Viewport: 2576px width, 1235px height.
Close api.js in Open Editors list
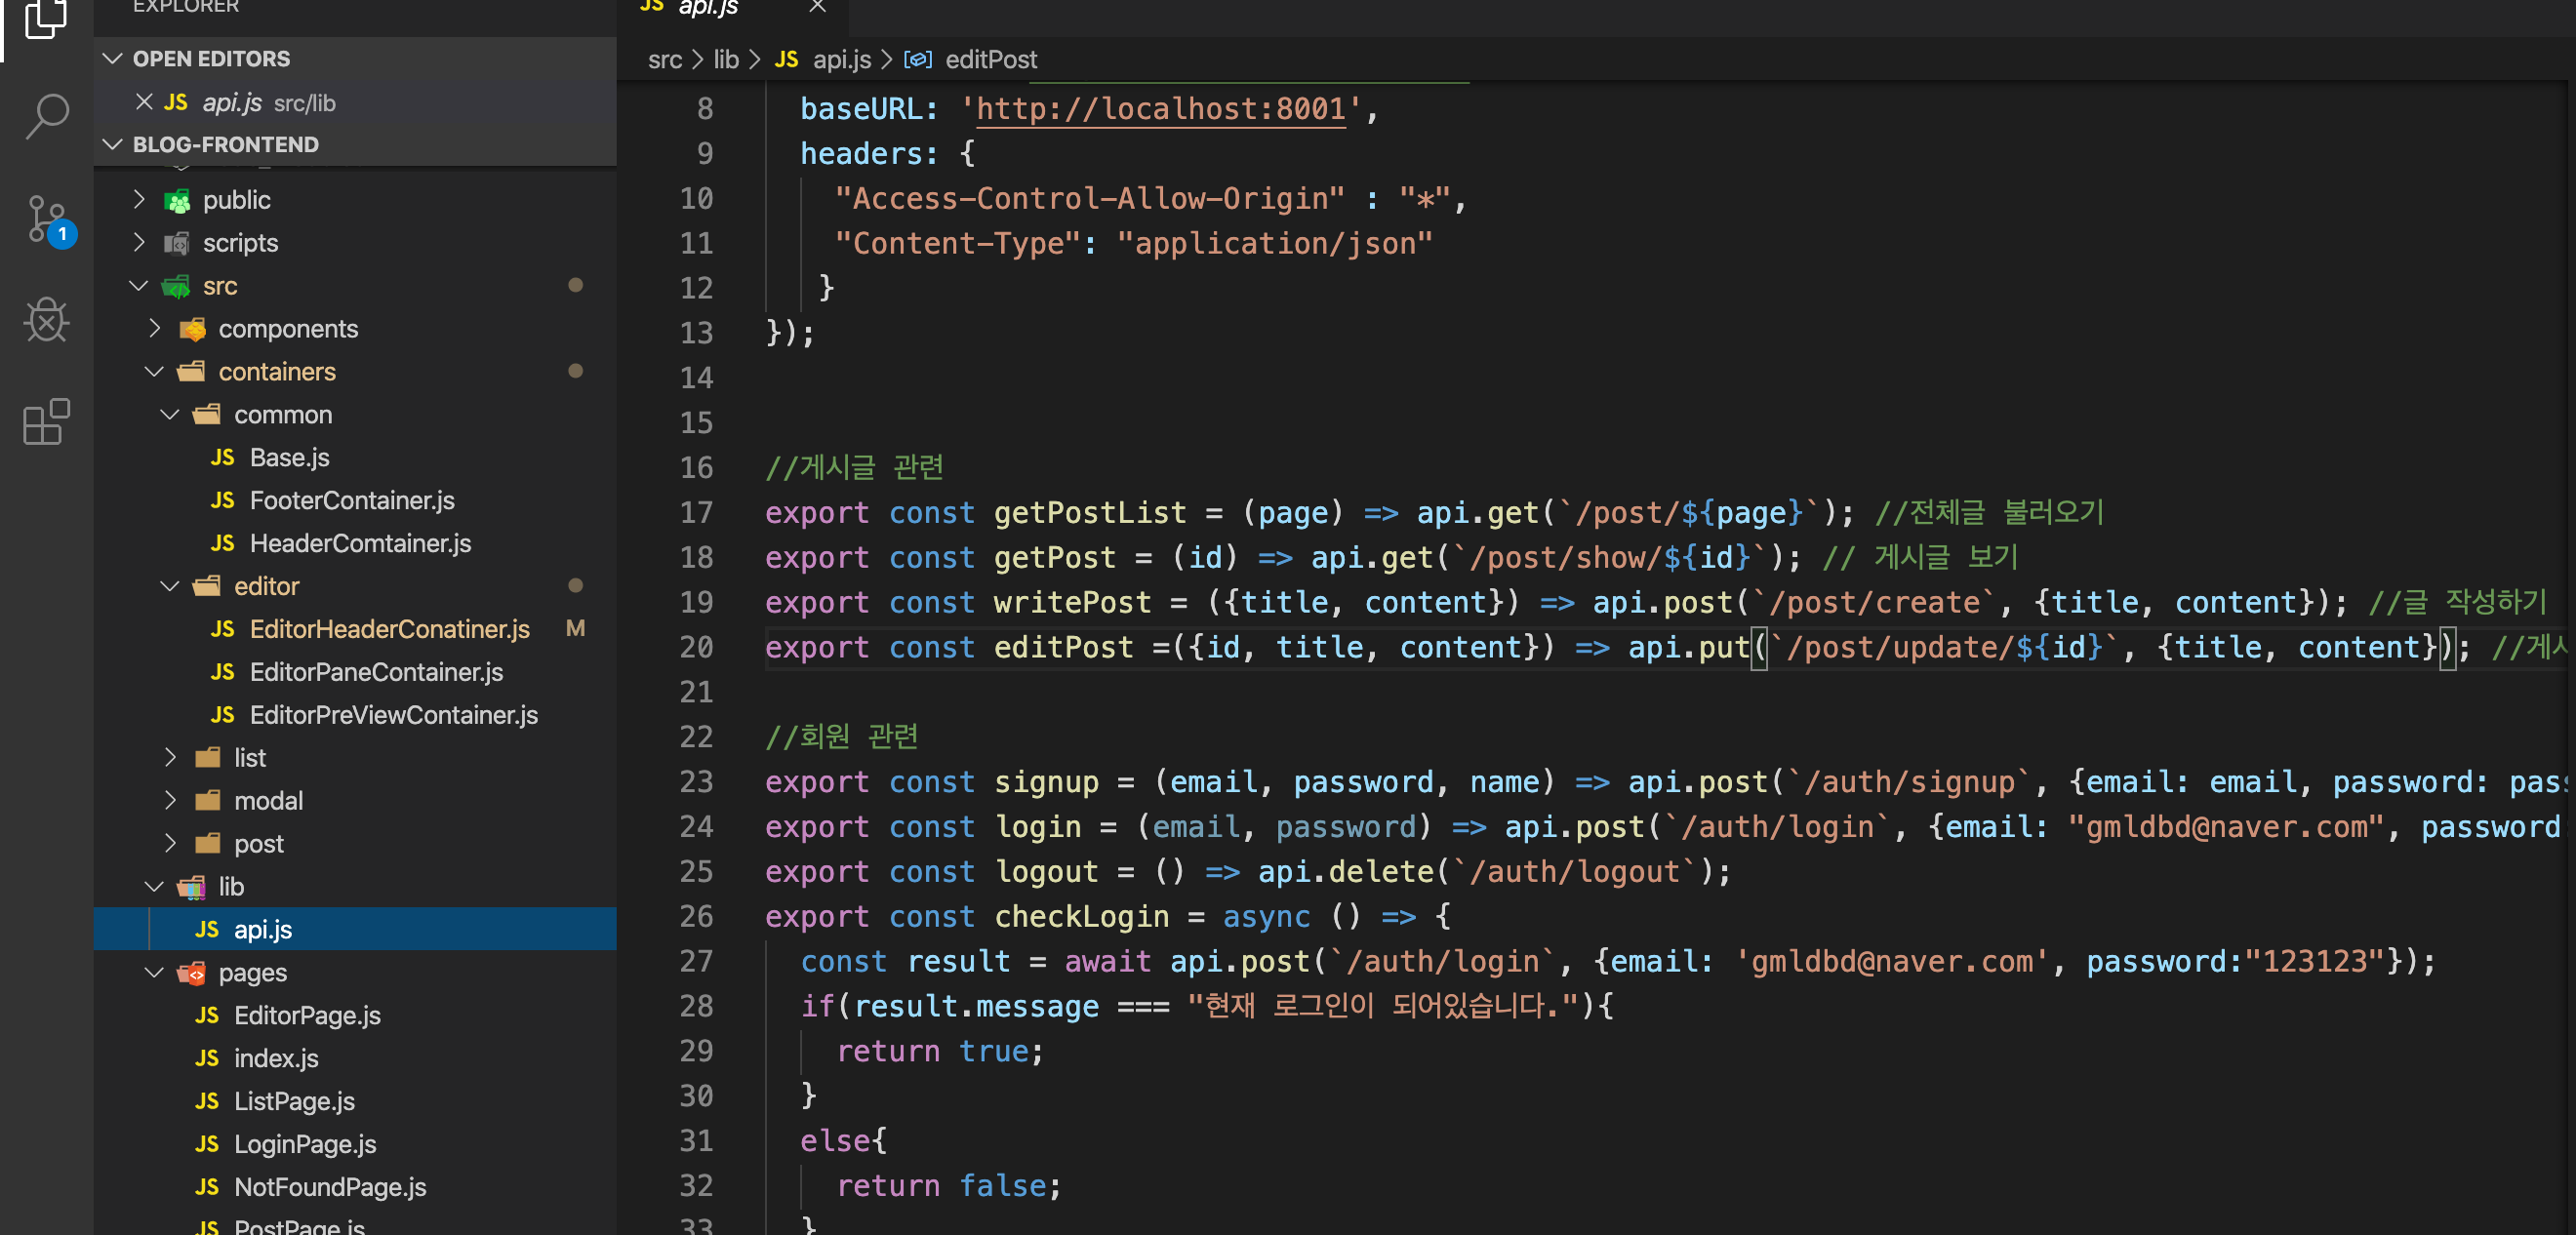point(144,102)
